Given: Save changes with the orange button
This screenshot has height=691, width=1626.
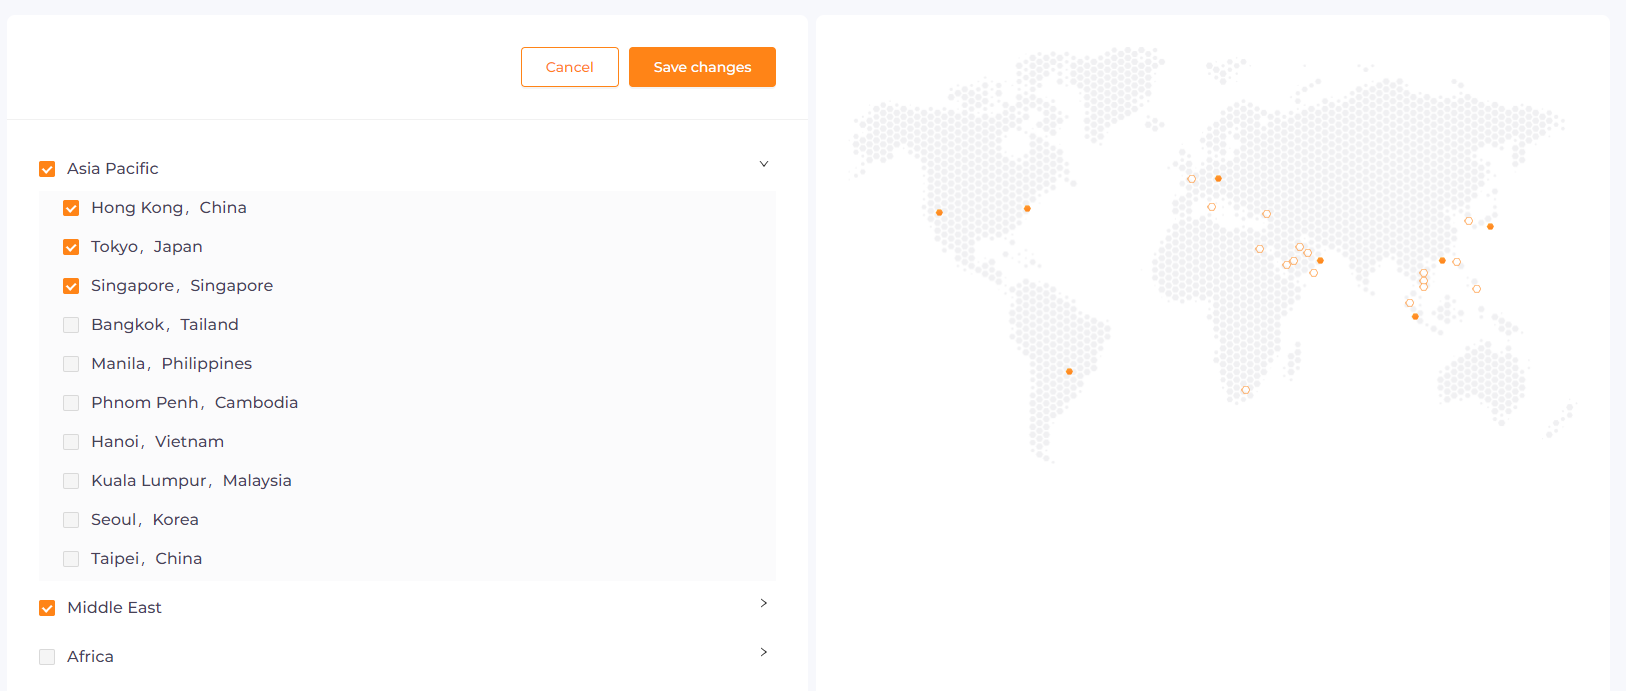Looking at the screenshot, I should pos(702,67).
